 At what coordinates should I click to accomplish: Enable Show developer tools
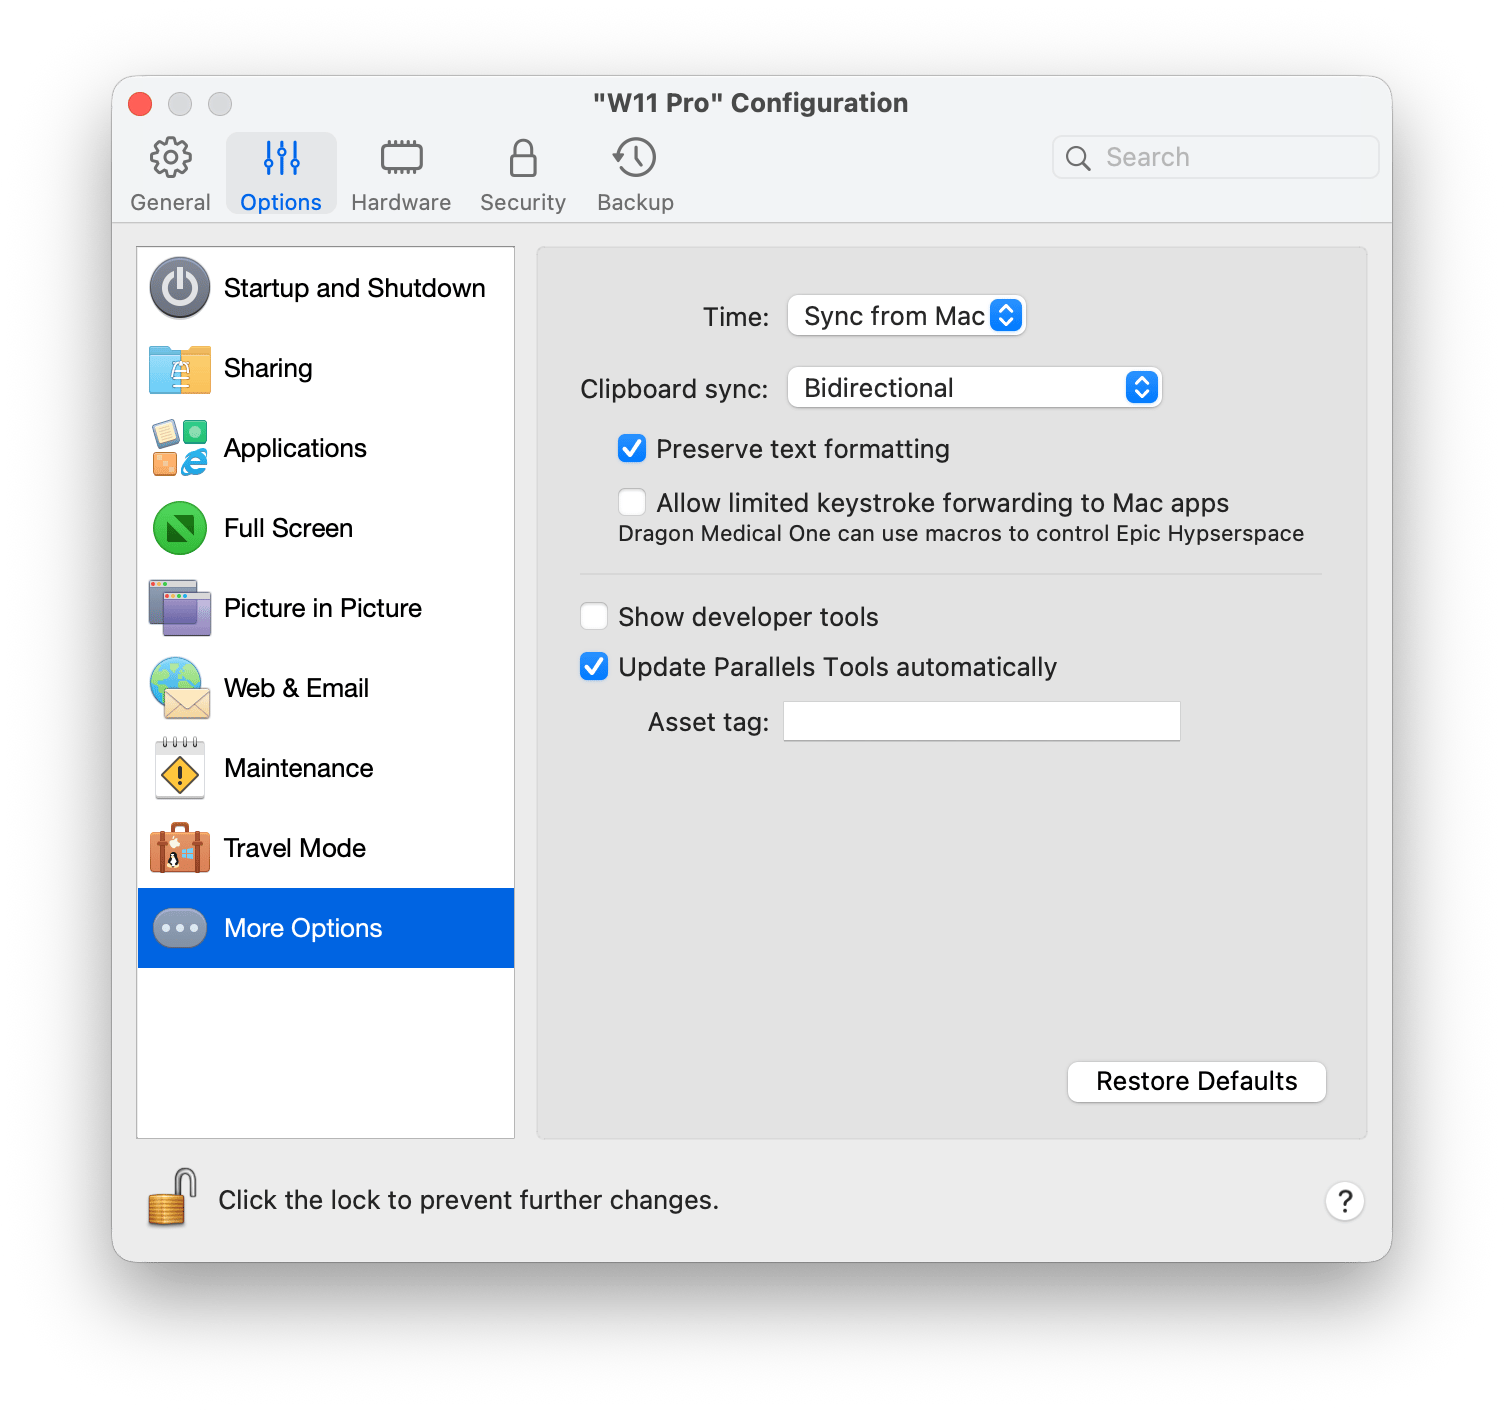point(594,616)
